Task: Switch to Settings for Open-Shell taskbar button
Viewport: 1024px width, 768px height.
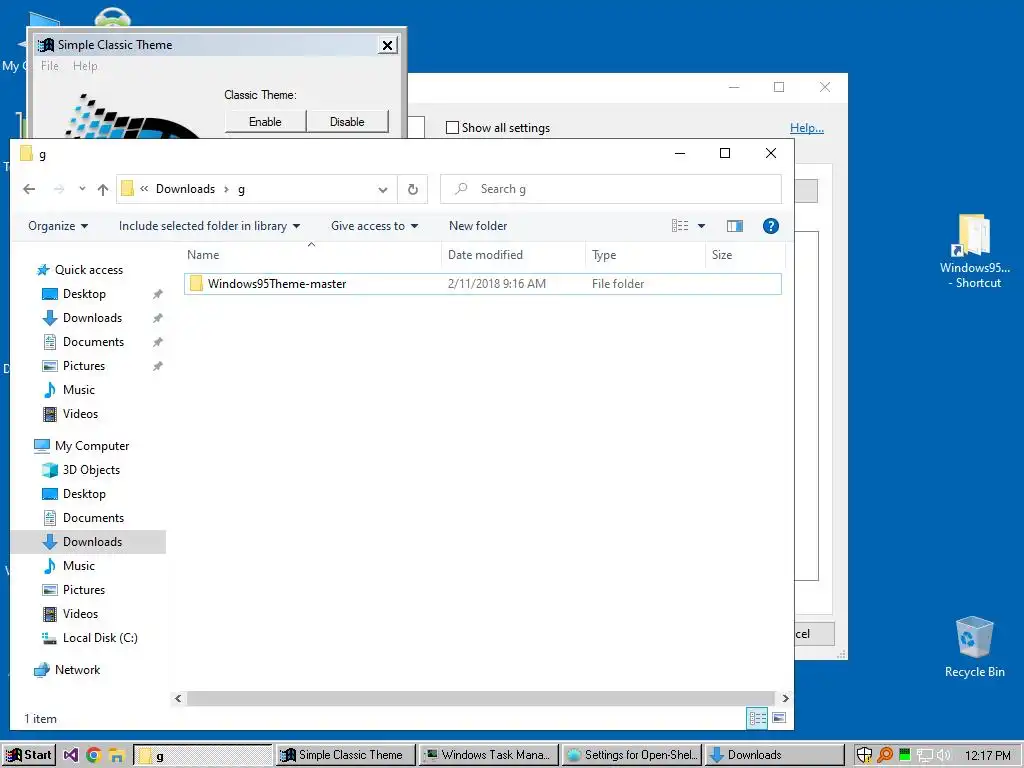Action: coord(632,755)
